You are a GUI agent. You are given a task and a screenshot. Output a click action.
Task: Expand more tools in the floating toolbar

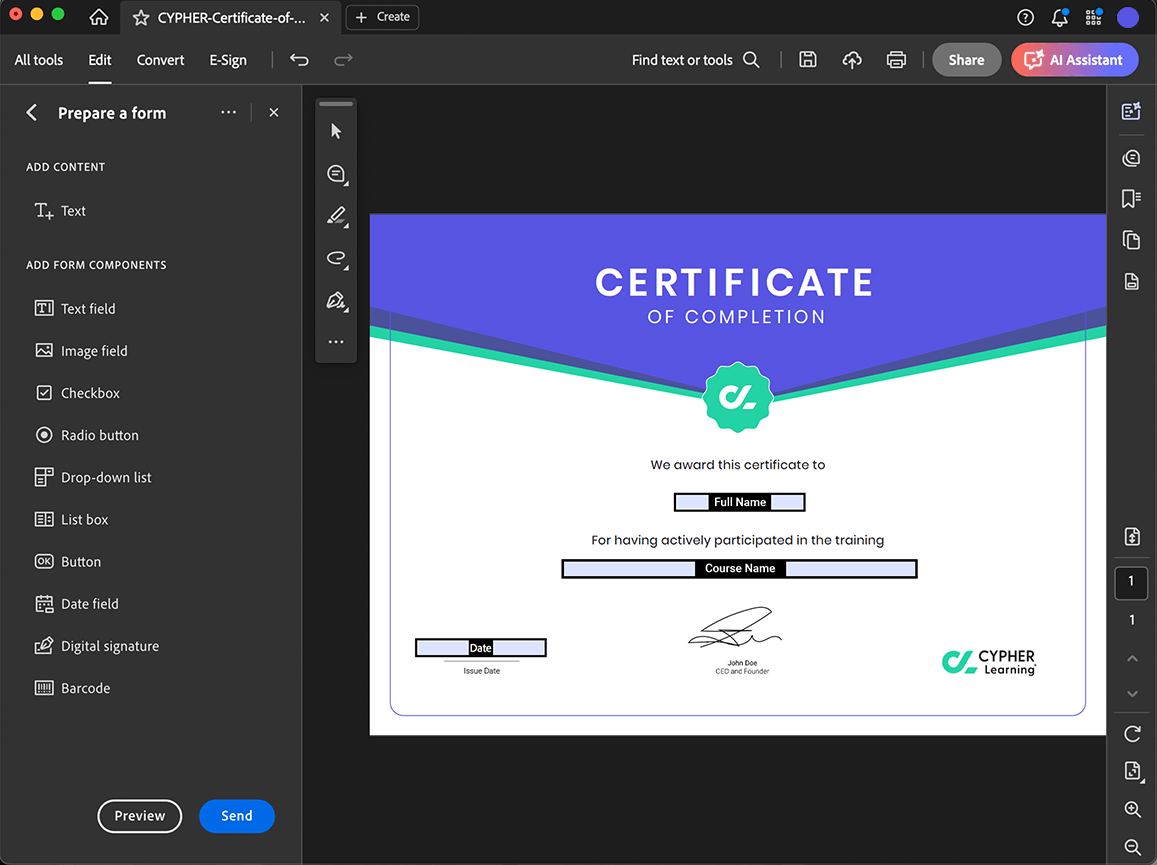coord(336,342)
